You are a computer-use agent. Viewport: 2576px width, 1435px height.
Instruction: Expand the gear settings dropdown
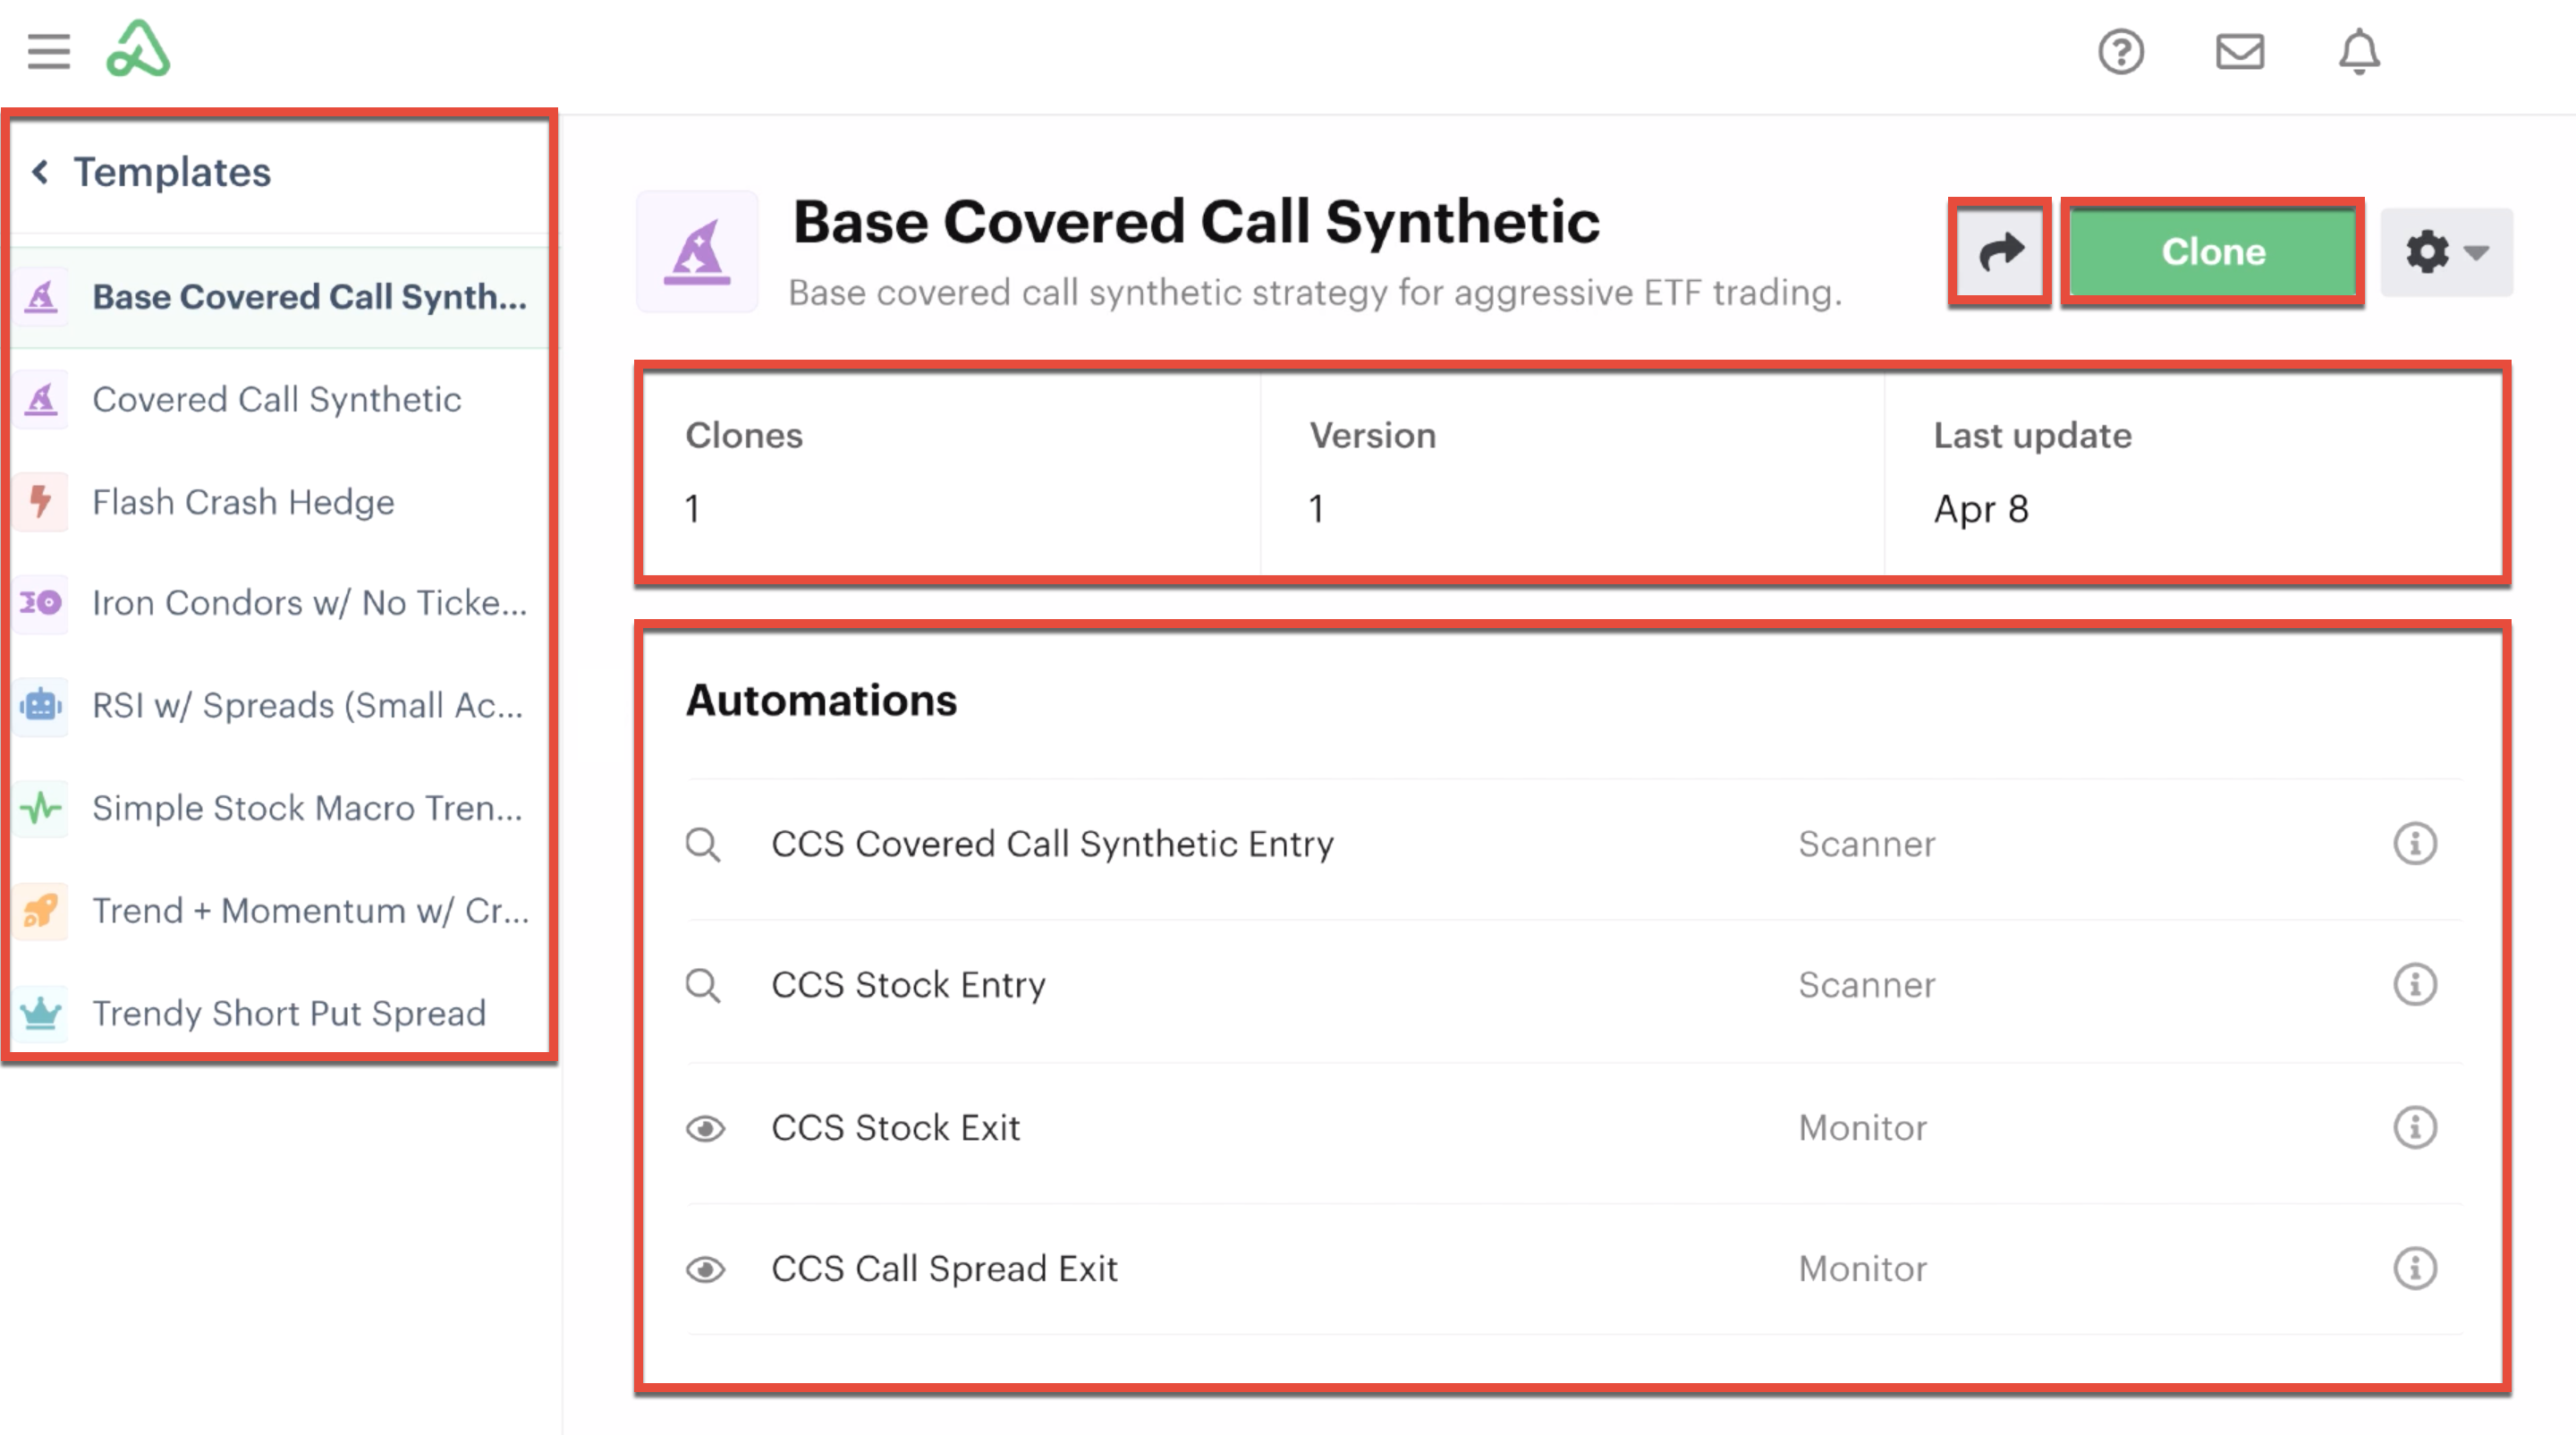(2445, 252)
